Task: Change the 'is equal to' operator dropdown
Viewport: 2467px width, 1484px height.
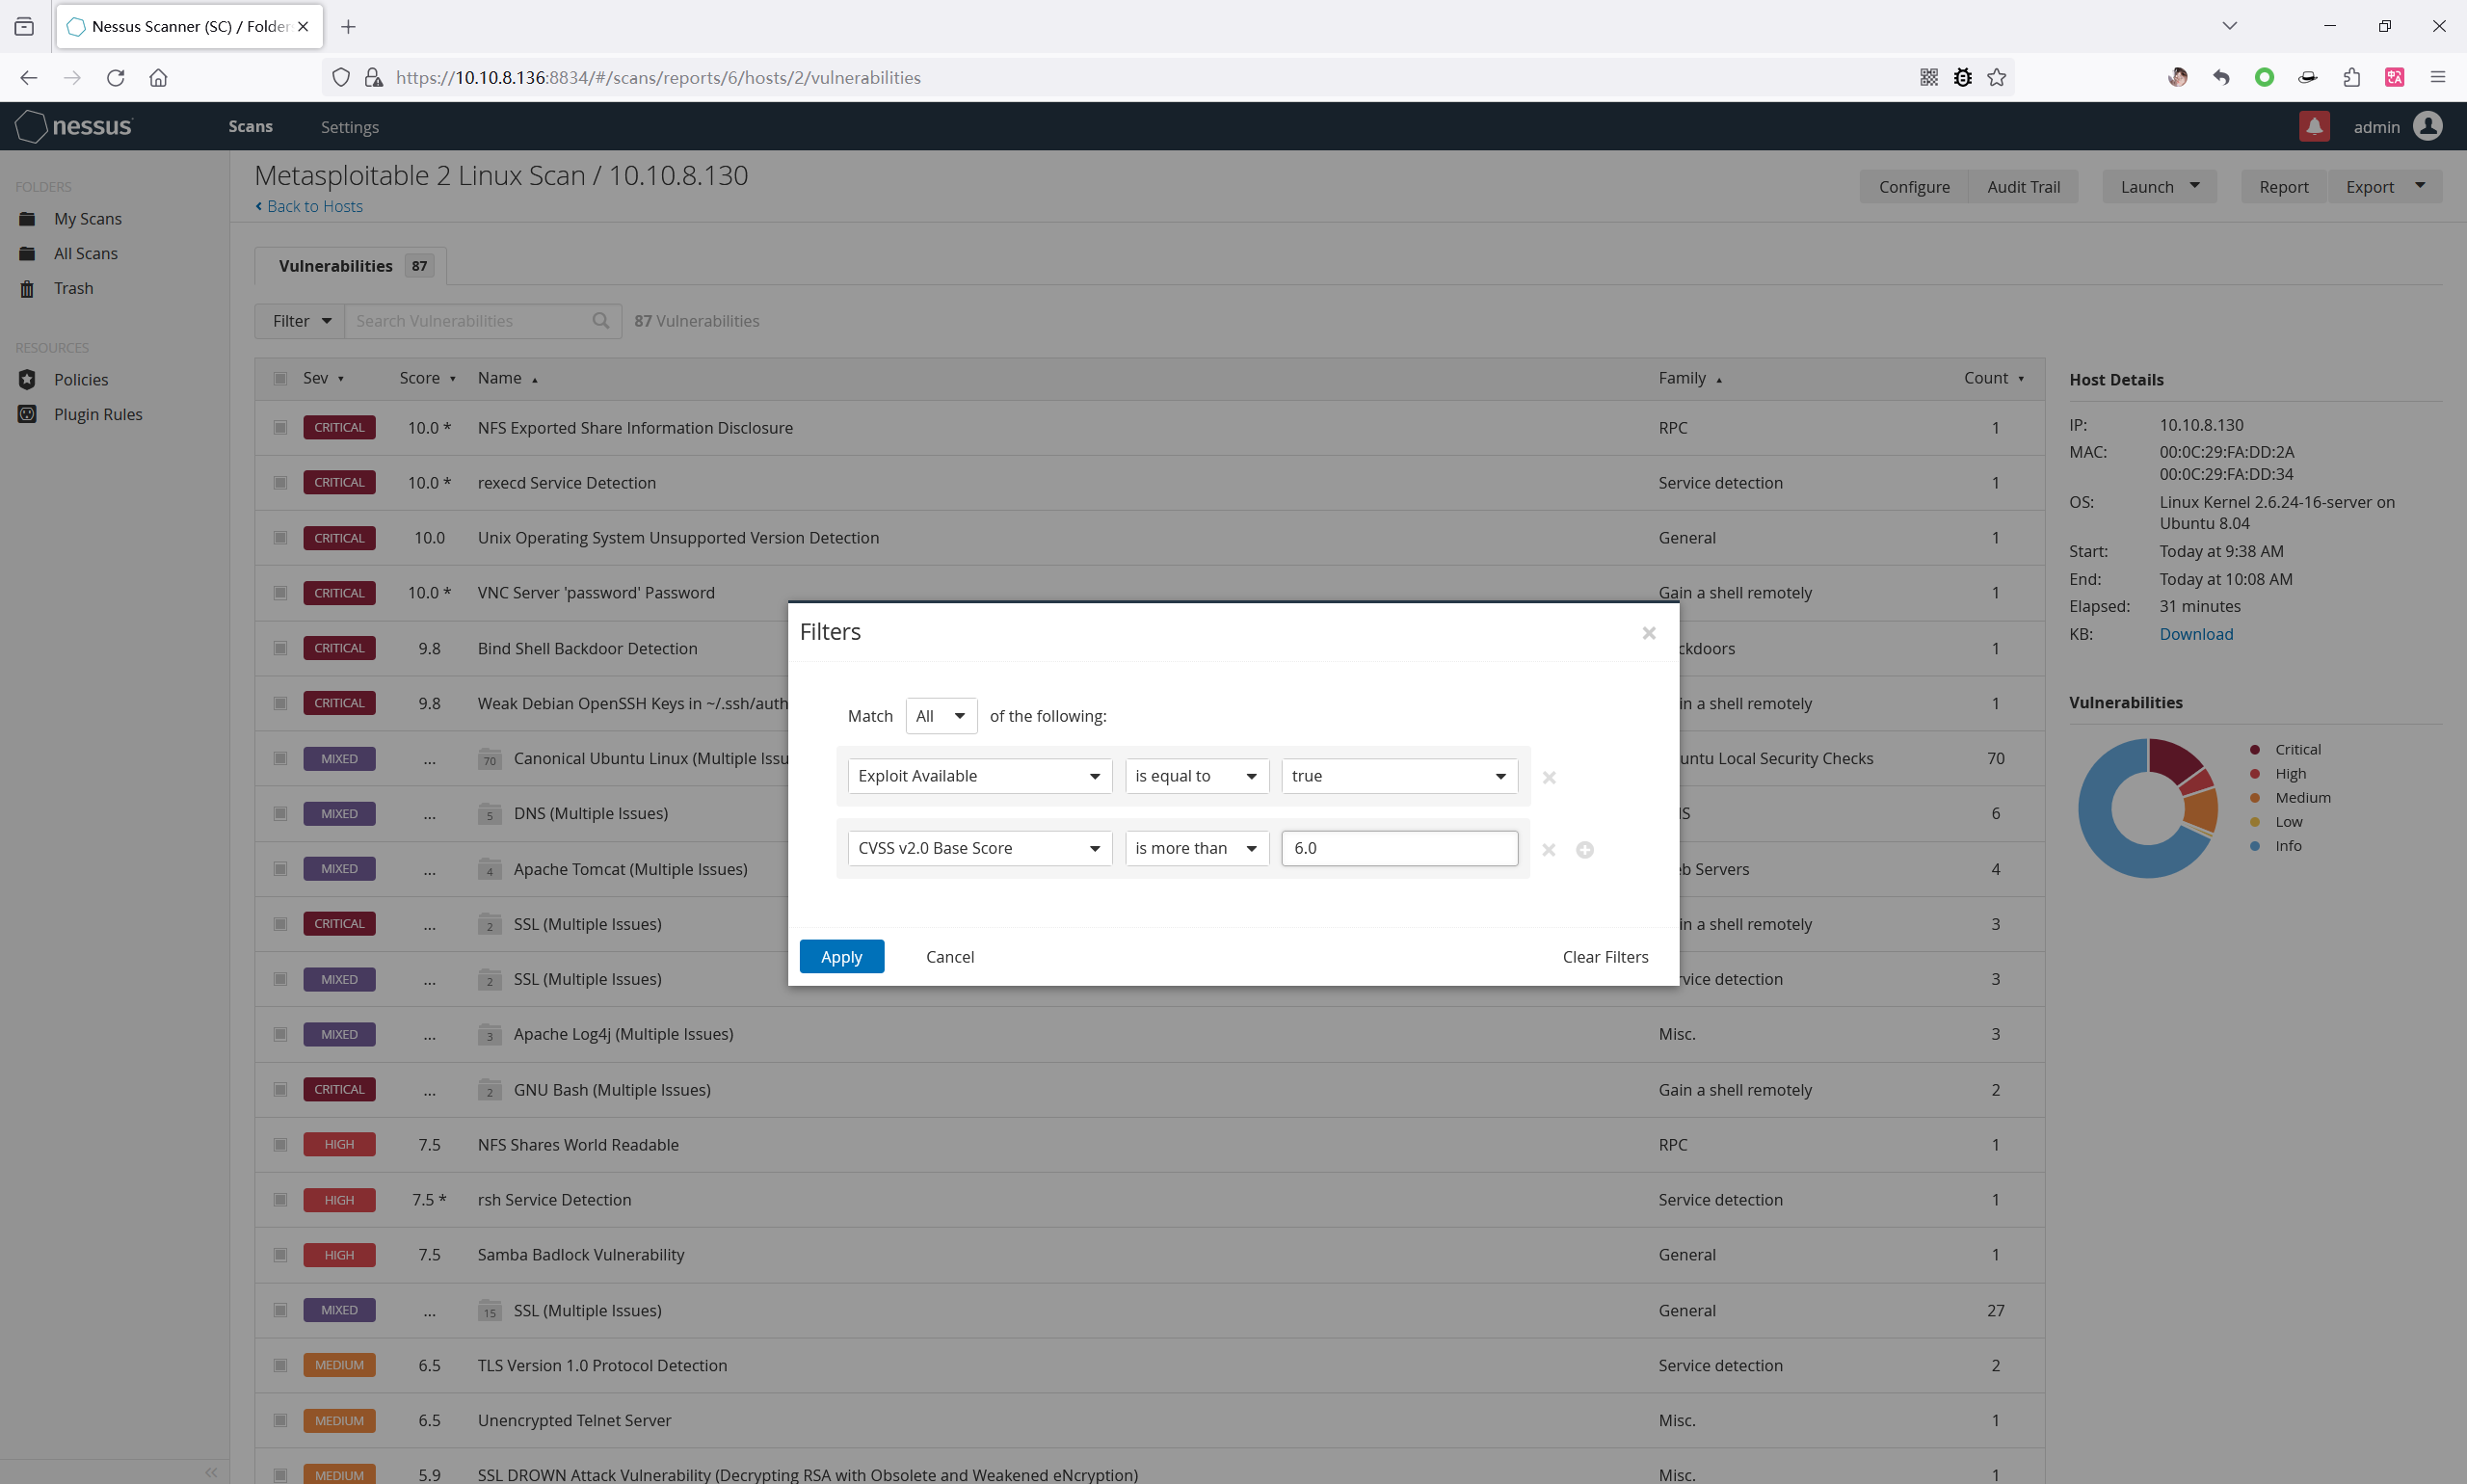Action: (x=1197, y=776)
